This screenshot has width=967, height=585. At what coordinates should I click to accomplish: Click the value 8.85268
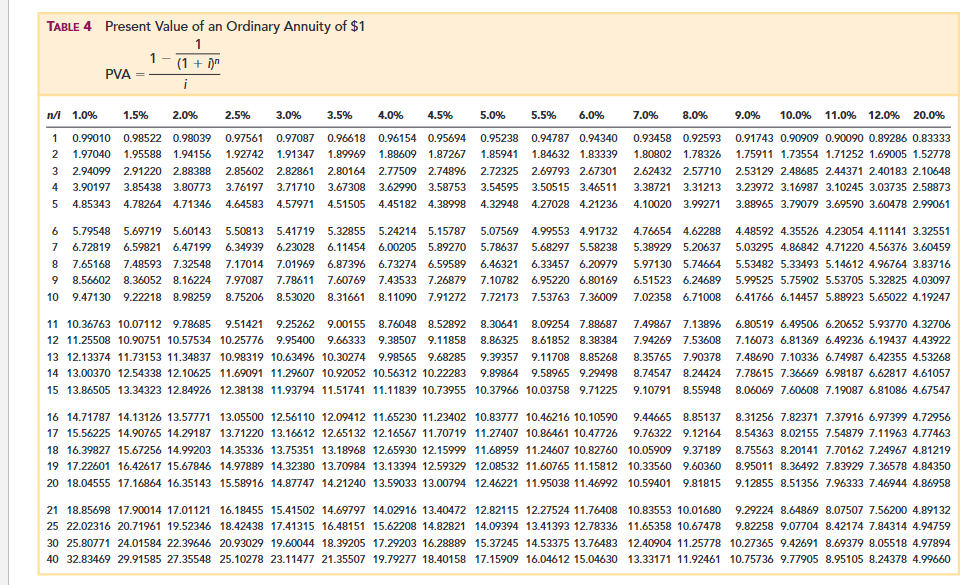[598, 357]
